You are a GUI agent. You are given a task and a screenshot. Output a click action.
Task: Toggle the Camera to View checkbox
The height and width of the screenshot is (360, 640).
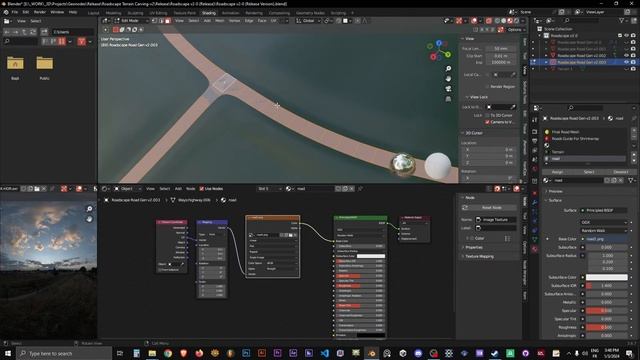pos(487,122)
